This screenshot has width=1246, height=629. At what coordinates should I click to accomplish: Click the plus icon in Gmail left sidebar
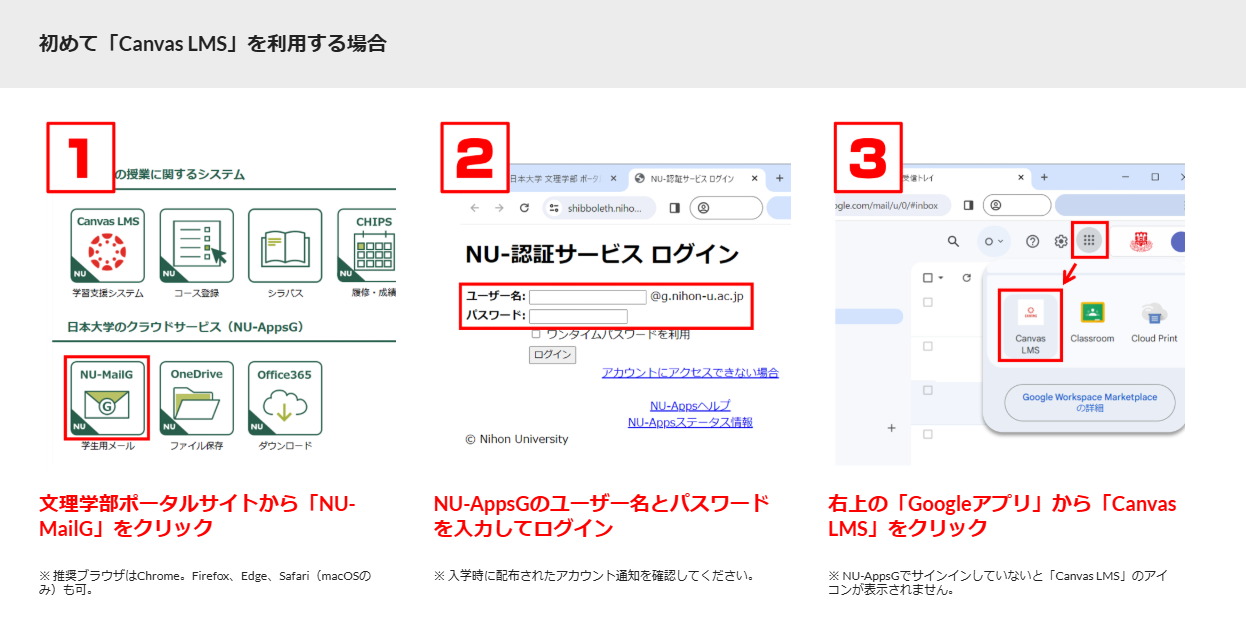(892, 428)
